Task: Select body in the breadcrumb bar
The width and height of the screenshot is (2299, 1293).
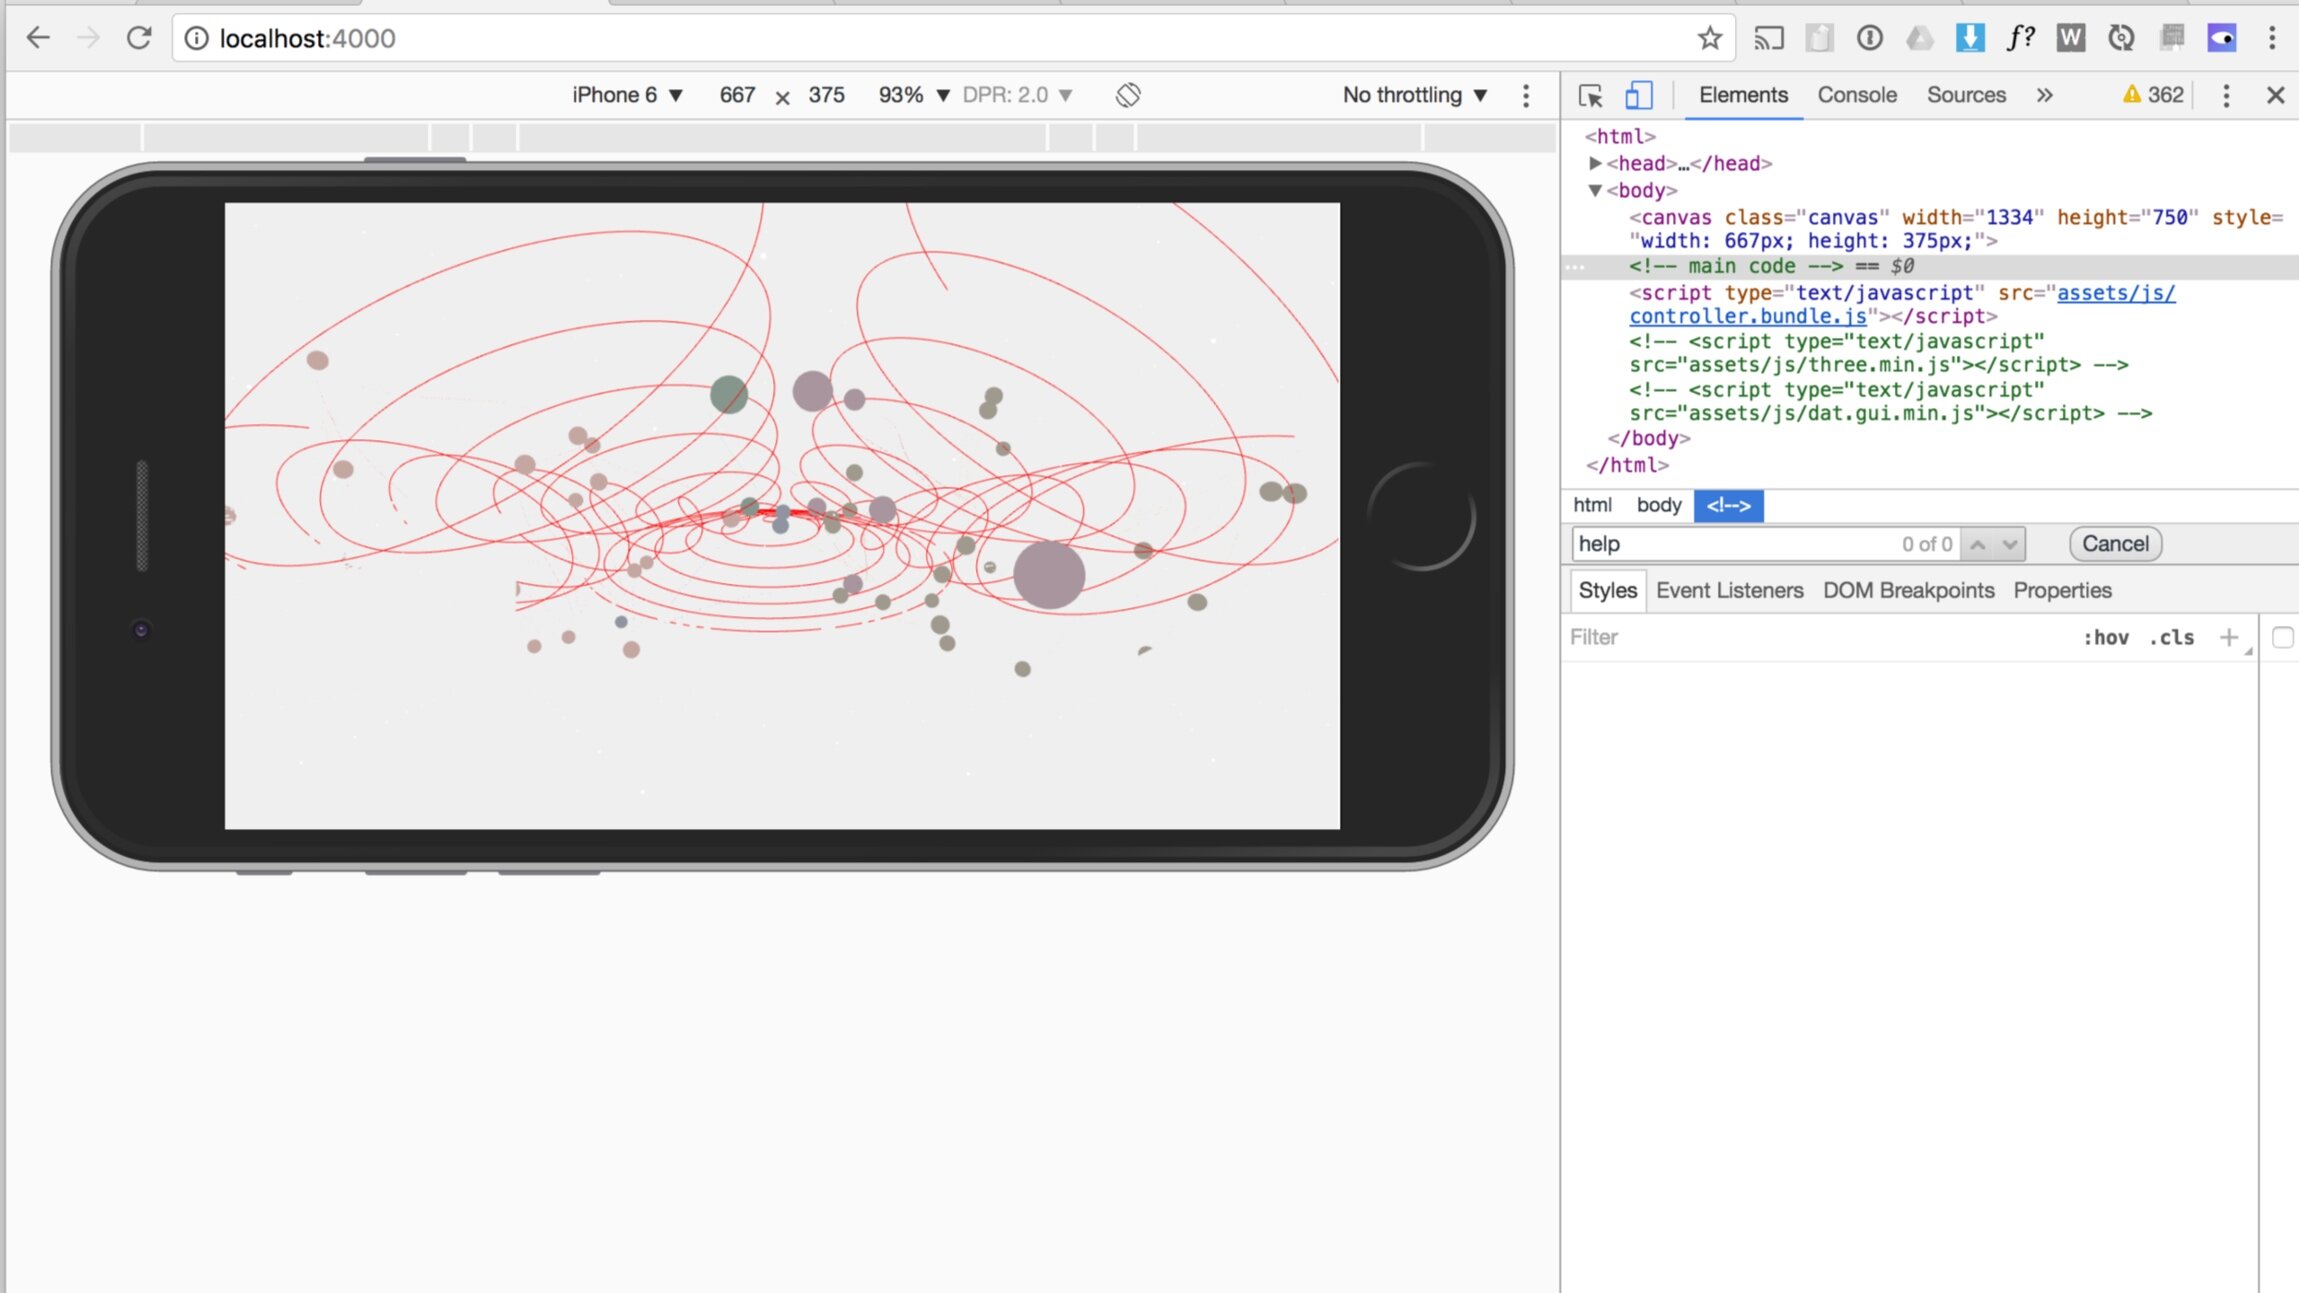Action: (x=1658, y=505)
